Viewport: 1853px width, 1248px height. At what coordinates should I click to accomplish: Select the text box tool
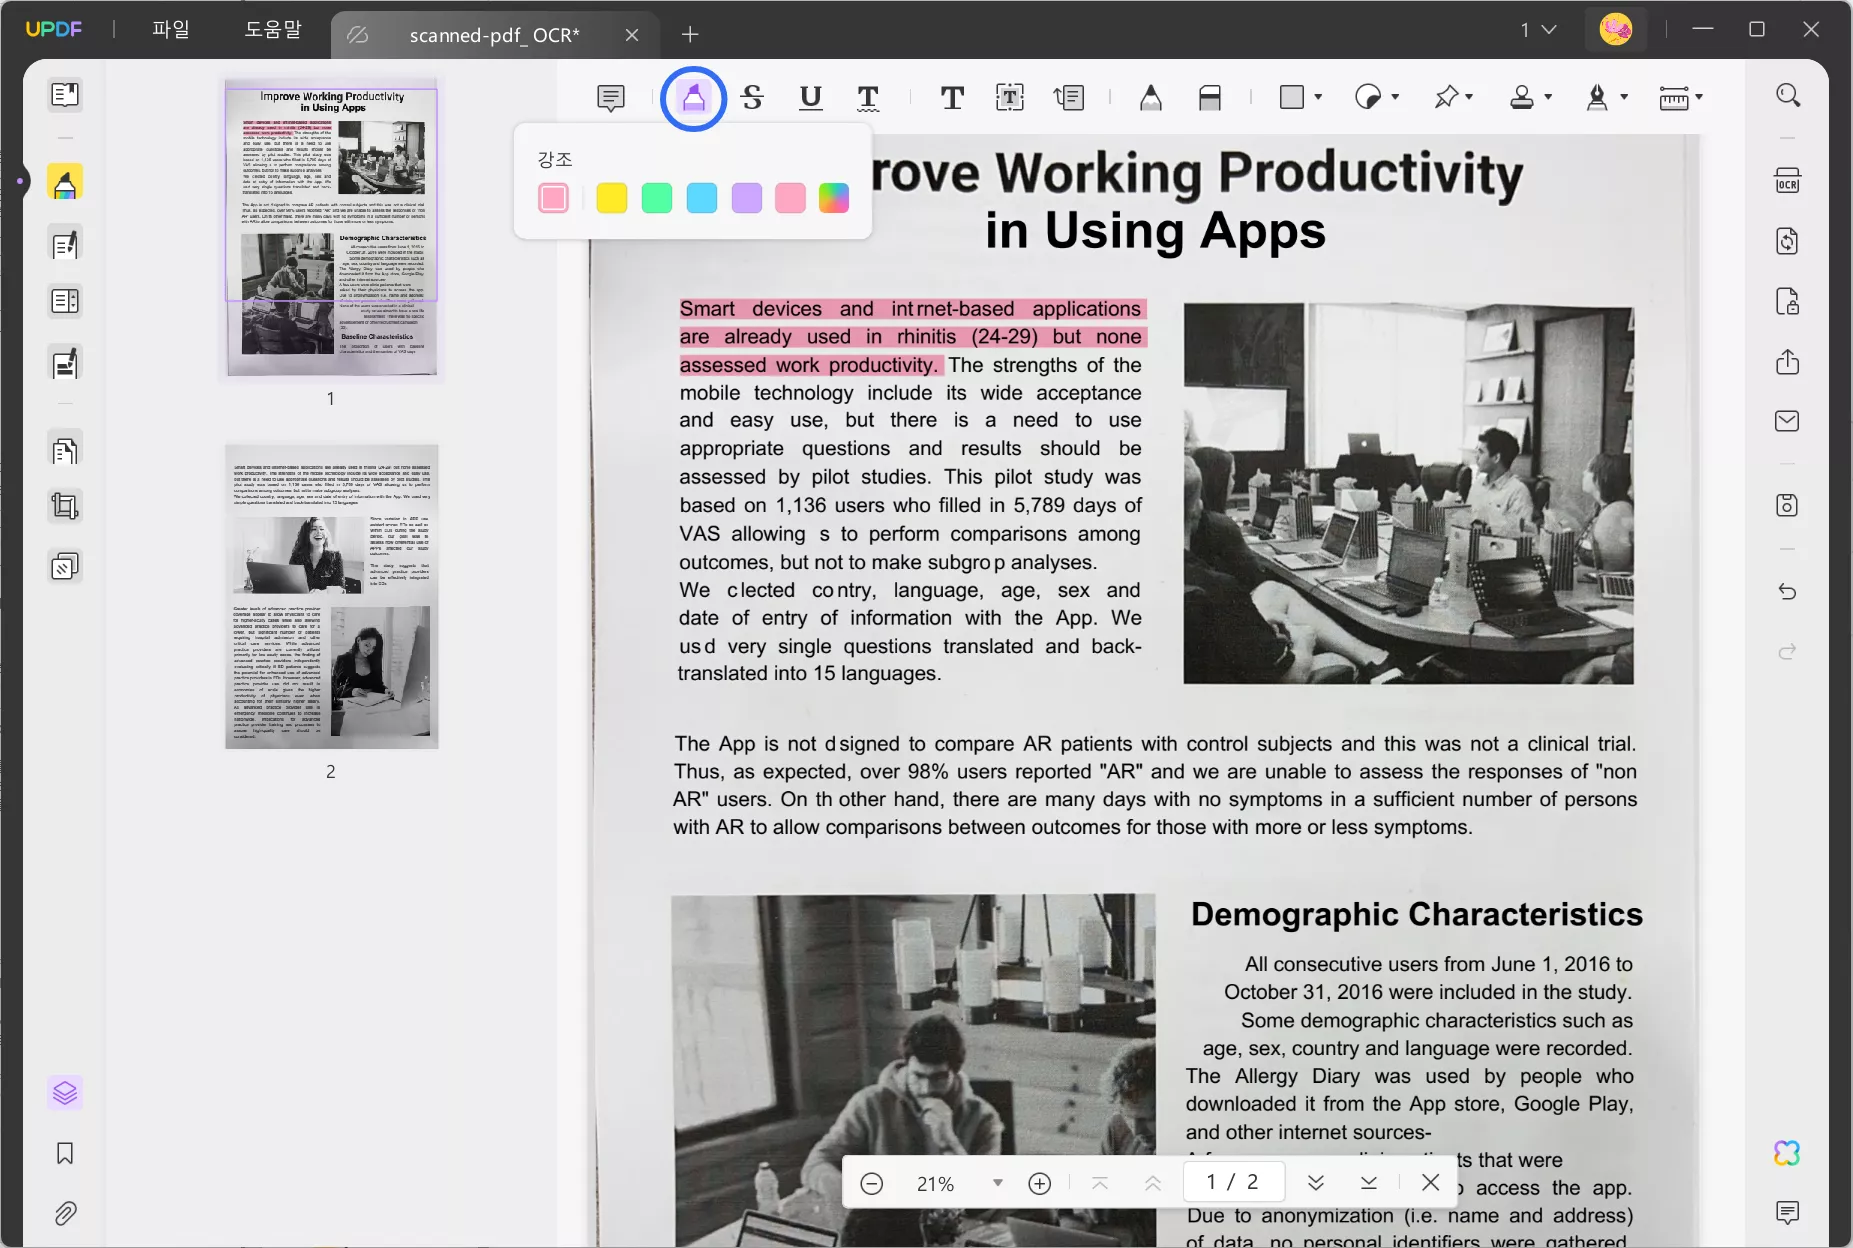(1010, 97)
